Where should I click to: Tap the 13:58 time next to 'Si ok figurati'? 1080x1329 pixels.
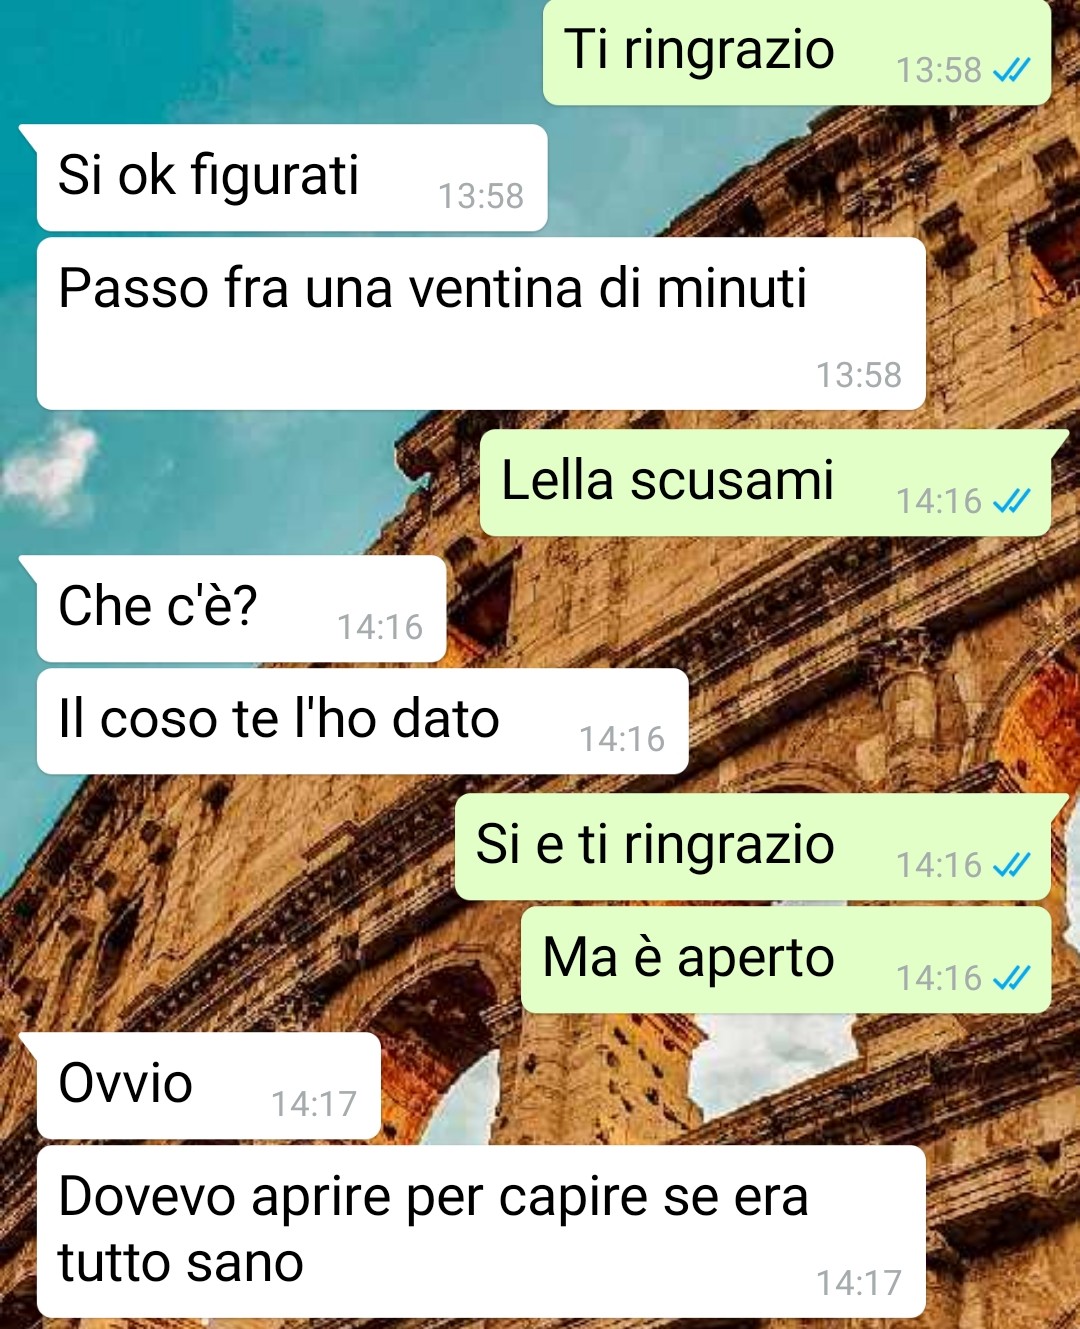481,196
